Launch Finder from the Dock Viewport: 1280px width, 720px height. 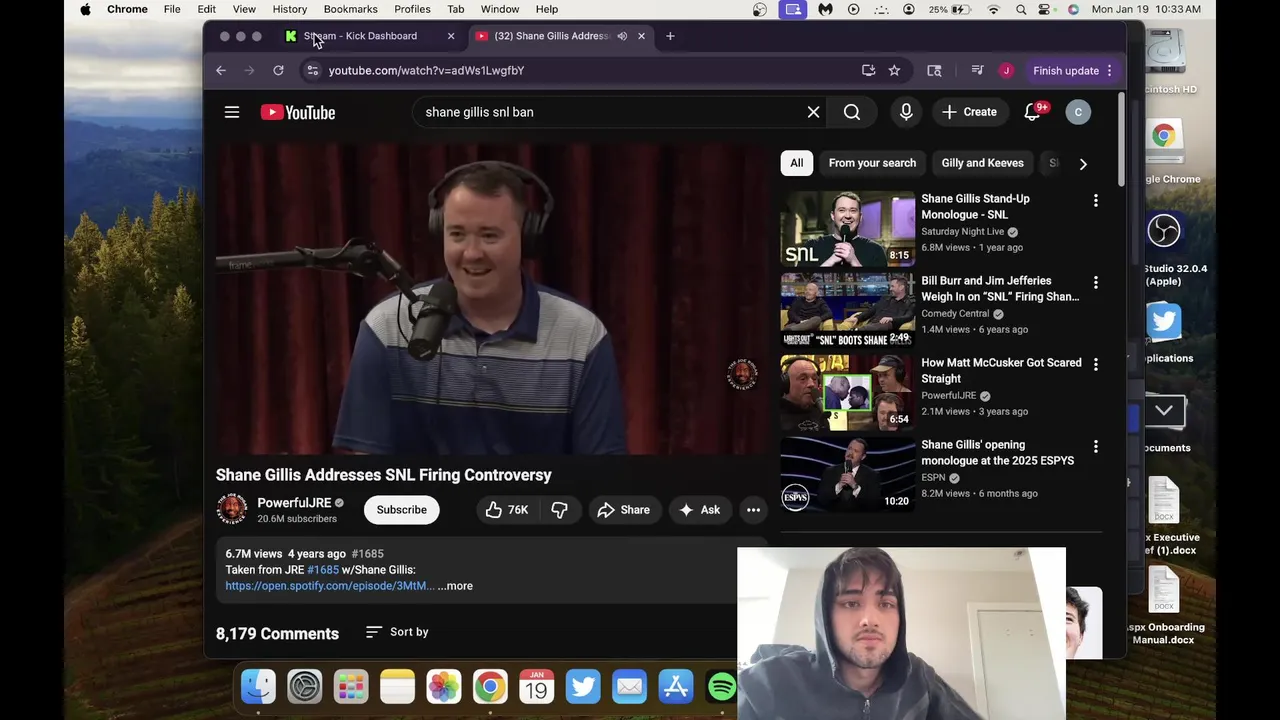tap(258, 686)
